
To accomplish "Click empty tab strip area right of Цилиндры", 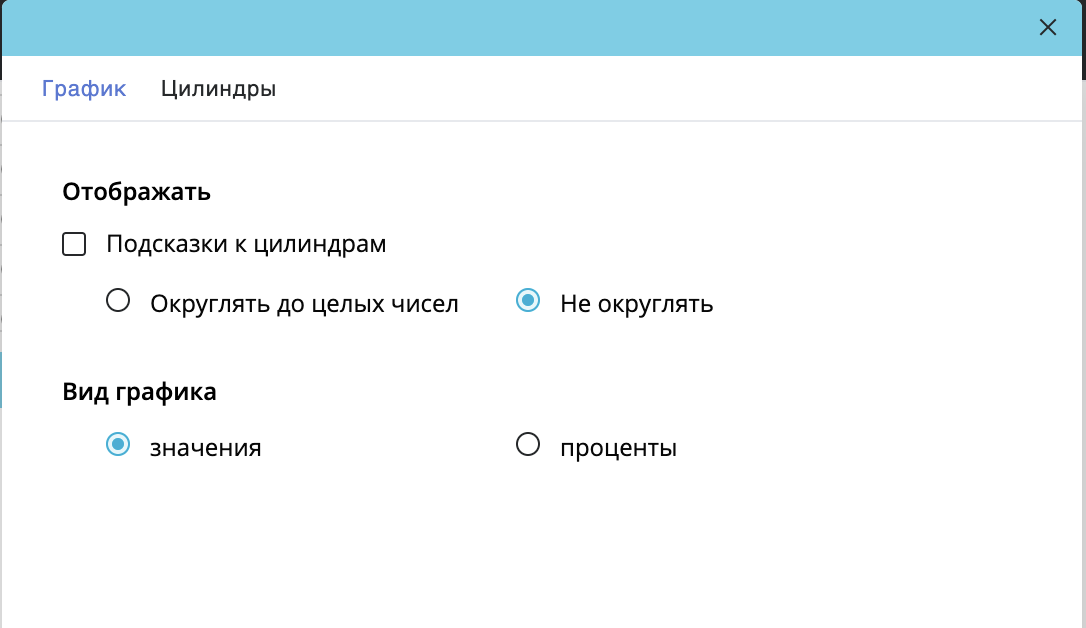I will [650, 89].
